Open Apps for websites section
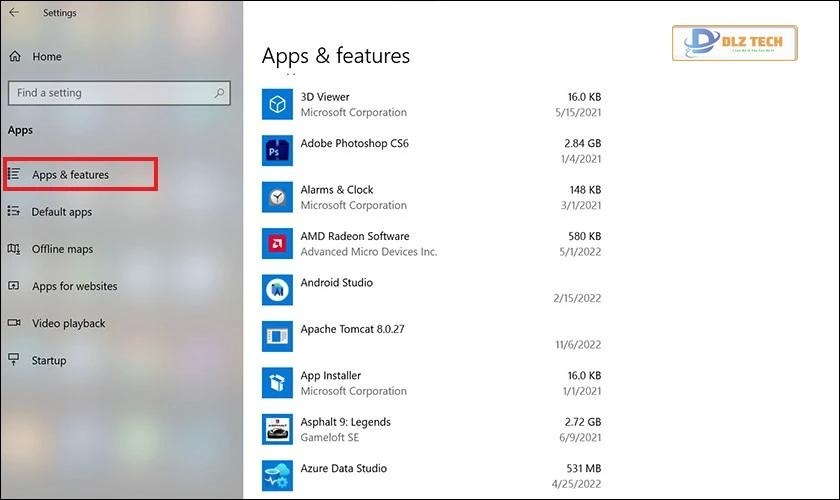840x500 pixels. [74, 286]
